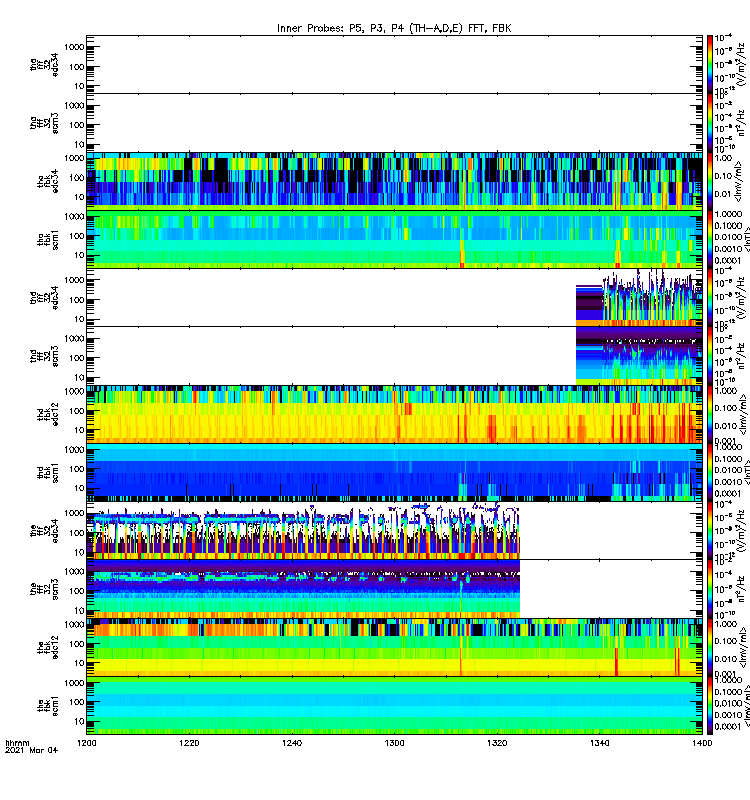Click the 0.100 colorbar value for thd fbk edc12
The width and height of the screenshot is (750, 800).
(x=726, y=408)
